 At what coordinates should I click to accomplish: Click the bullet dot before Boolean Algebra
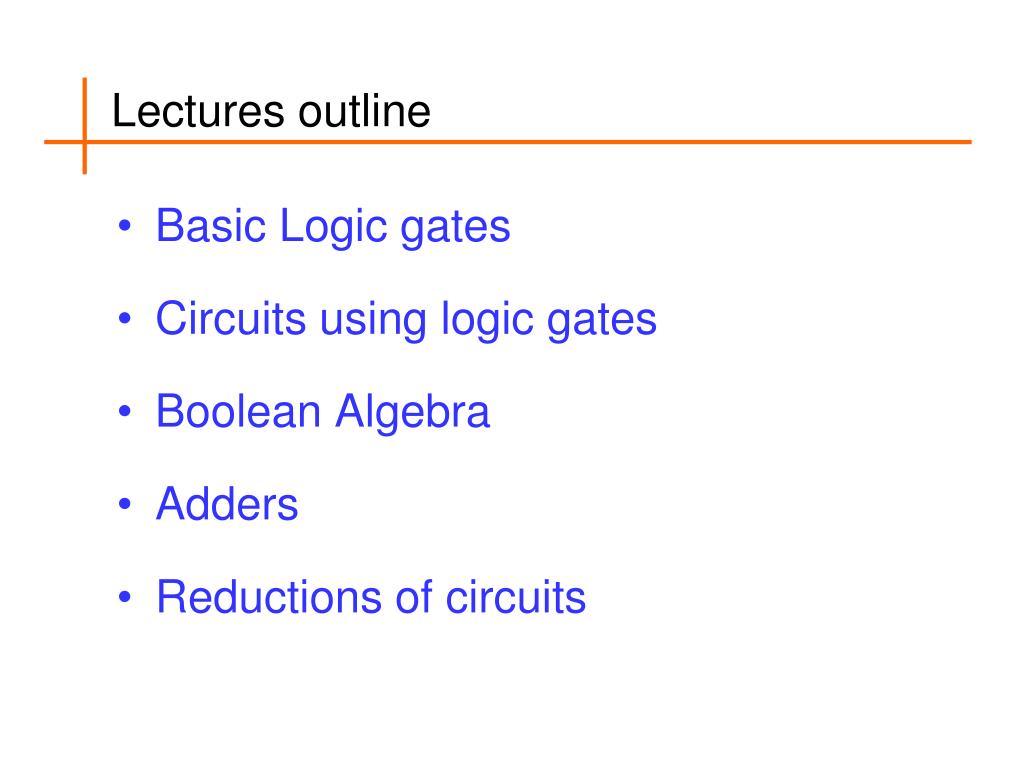pos(125,411)
